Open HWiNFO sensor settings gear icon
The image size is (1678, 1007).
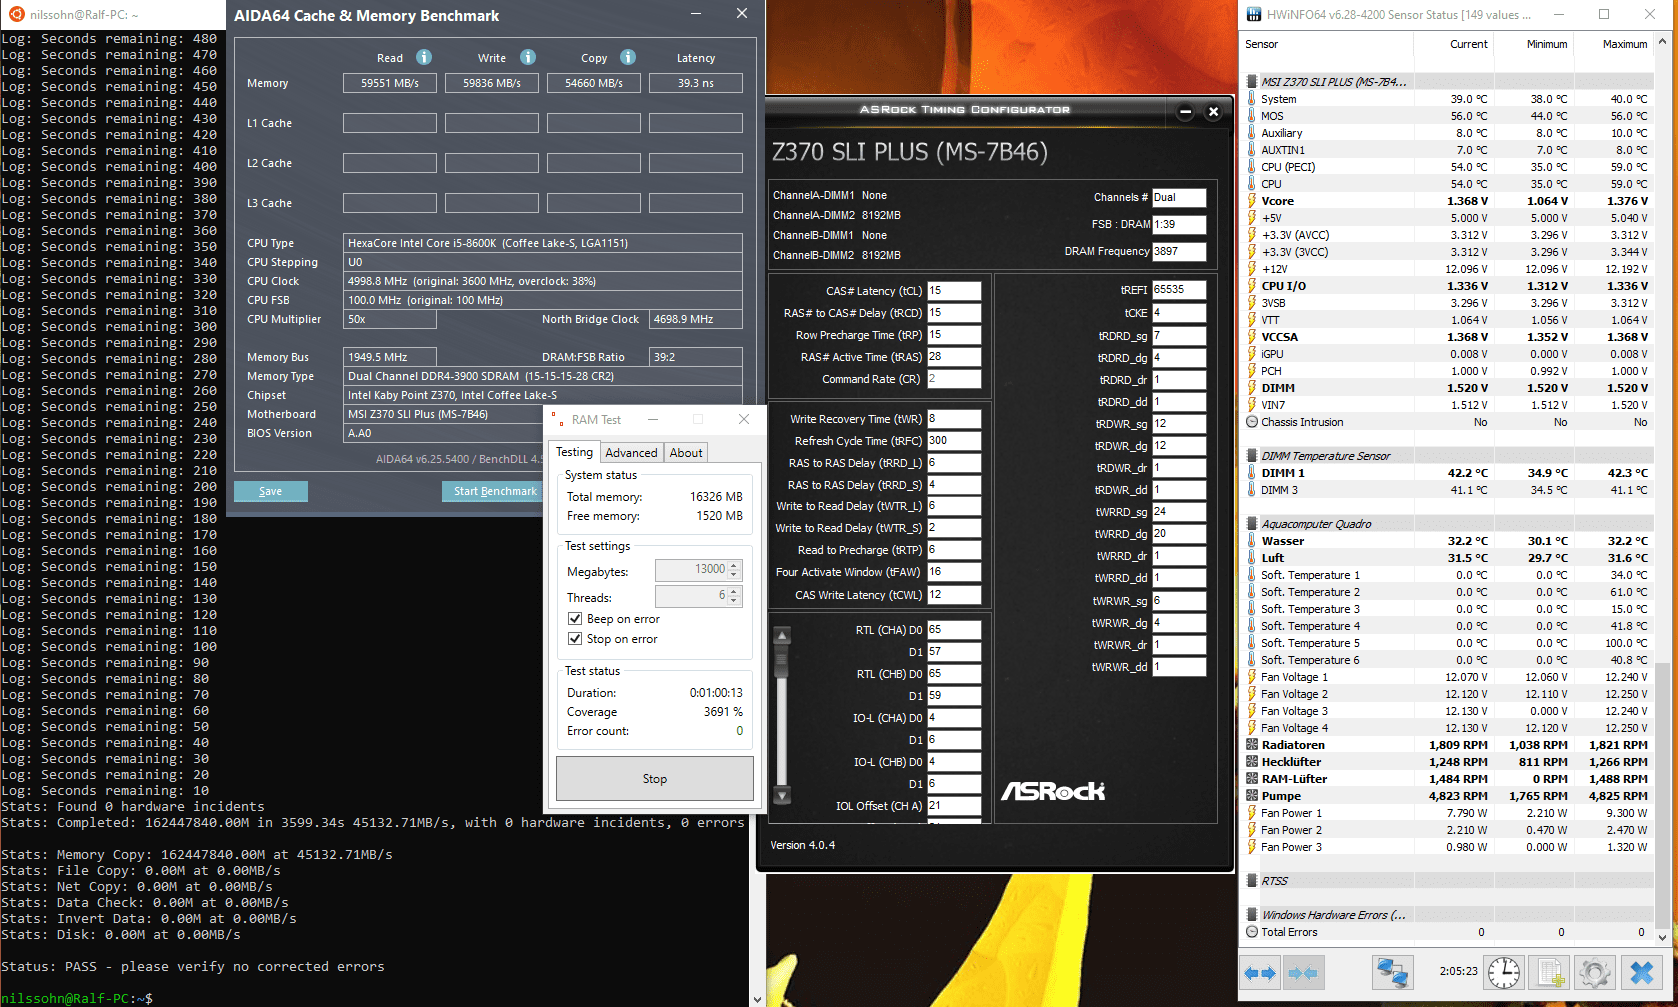tap(1595, 973)
